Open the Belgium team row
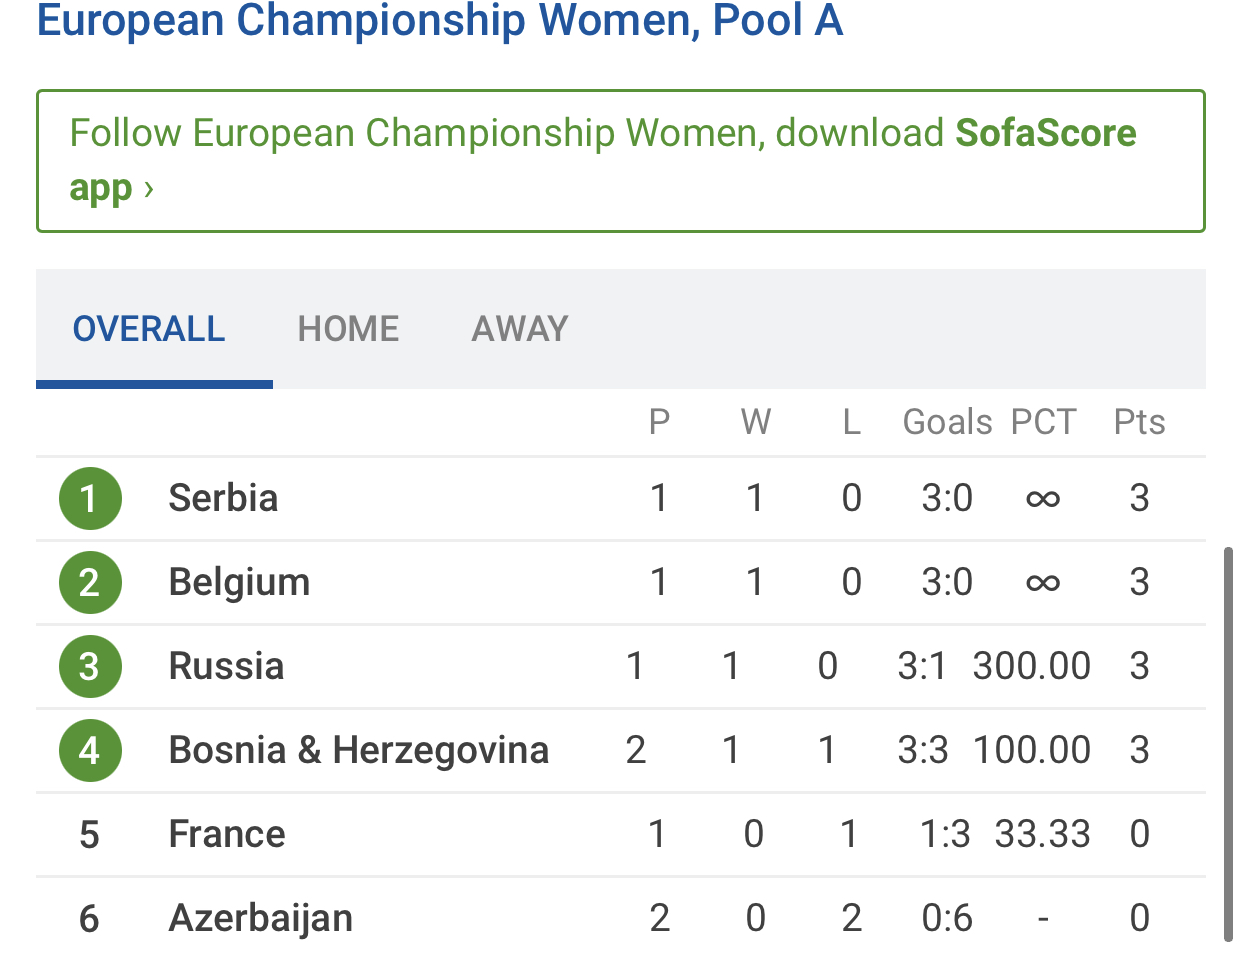The height and width of the screenshot is (975, 1242). 239,582
